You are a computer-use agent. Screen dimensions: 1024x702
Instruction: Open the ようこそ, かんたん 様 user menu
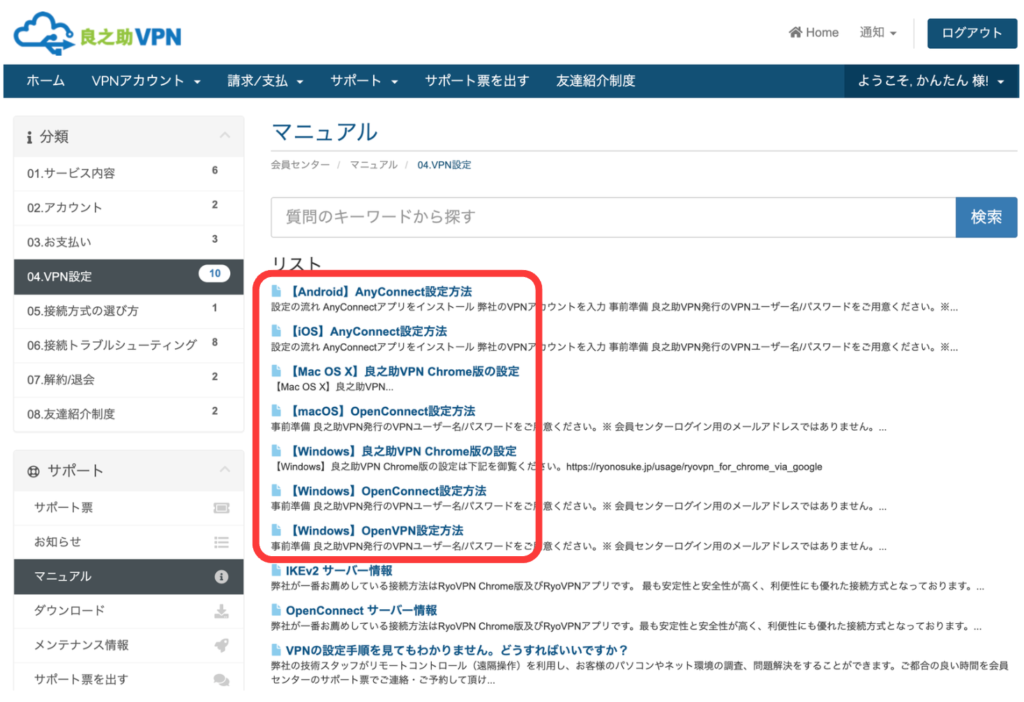(932, 81)
